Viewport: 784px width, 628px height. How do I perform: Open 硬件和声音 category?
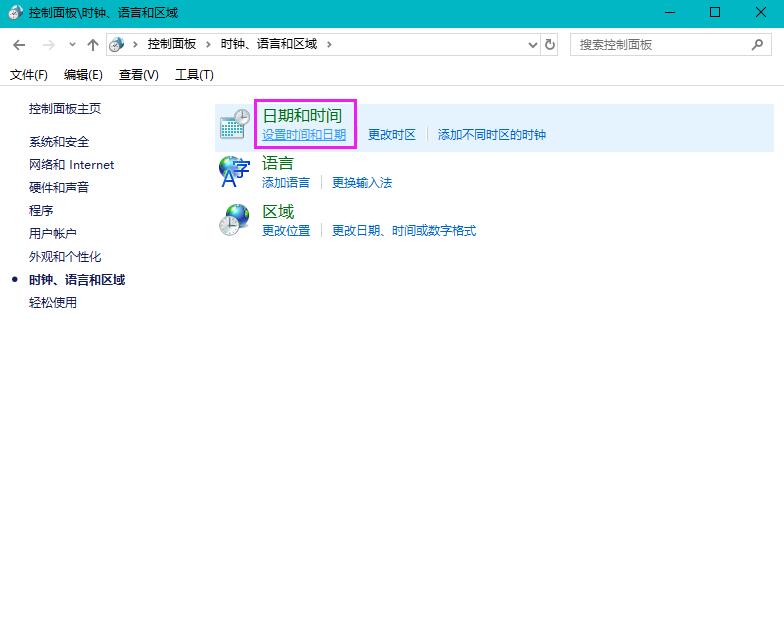[59, 188]
